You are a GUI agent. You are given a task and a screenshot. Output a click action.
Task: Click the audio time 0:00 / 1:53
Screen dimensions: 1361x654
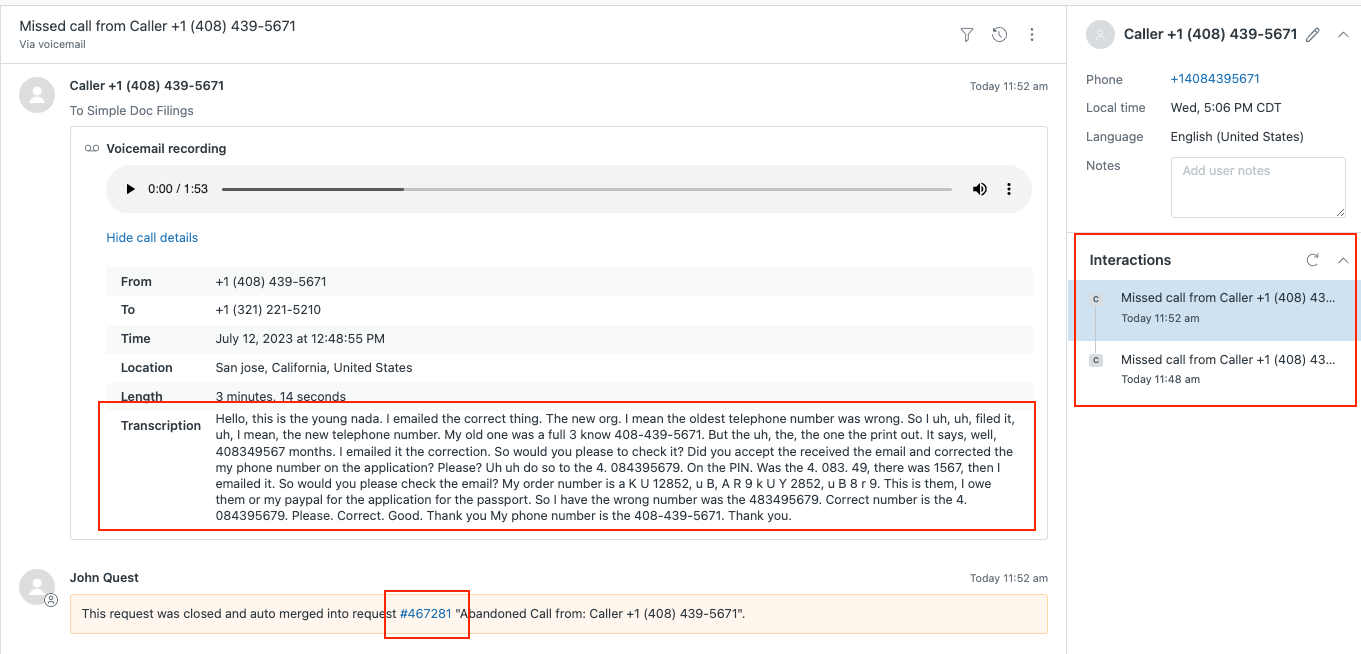pos(178,189)
